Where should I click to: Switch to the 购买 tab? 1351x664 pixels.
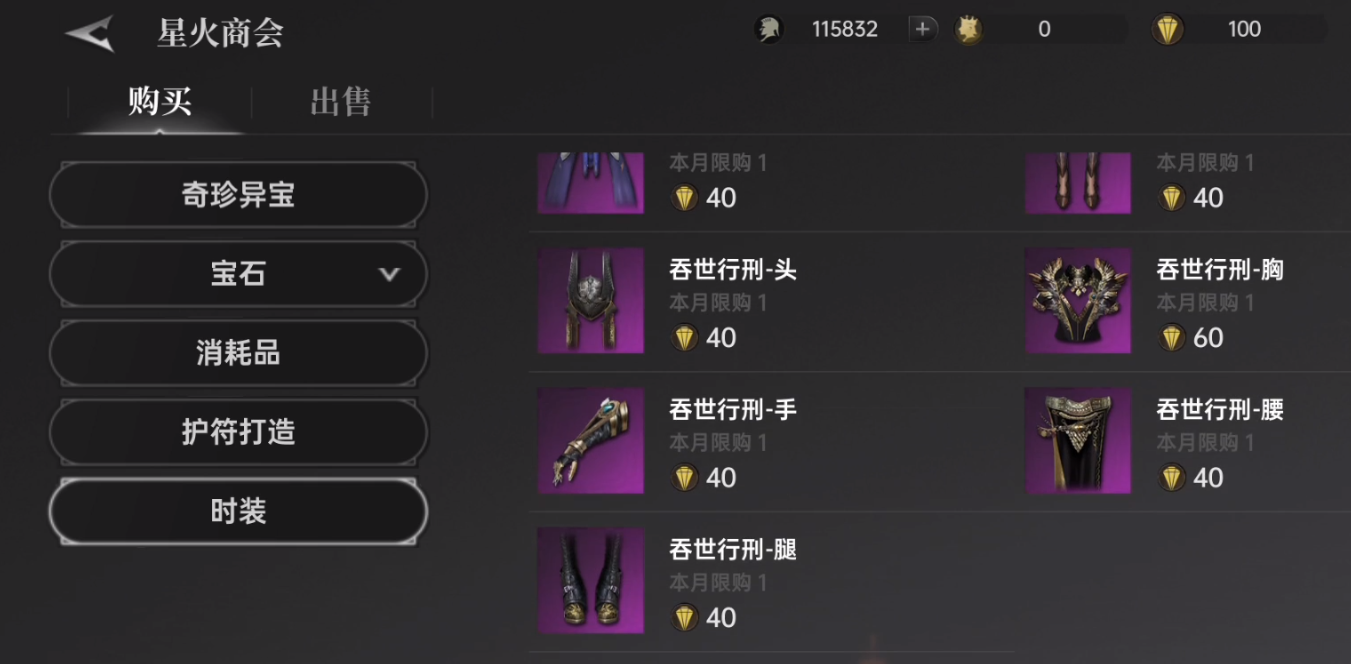(160, 101)
